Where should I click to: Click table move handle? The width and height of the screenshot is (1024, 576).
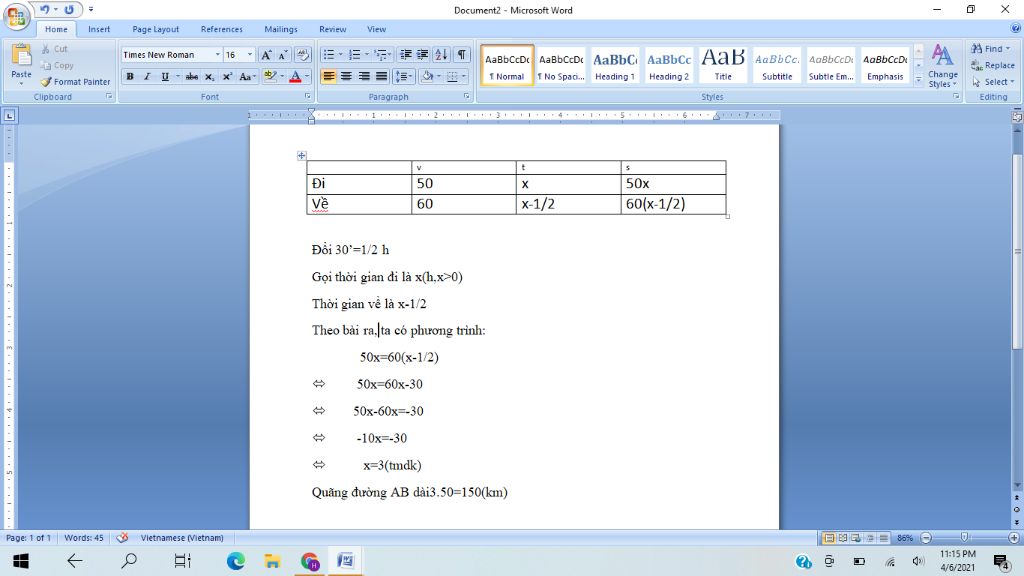click(301, 155)
